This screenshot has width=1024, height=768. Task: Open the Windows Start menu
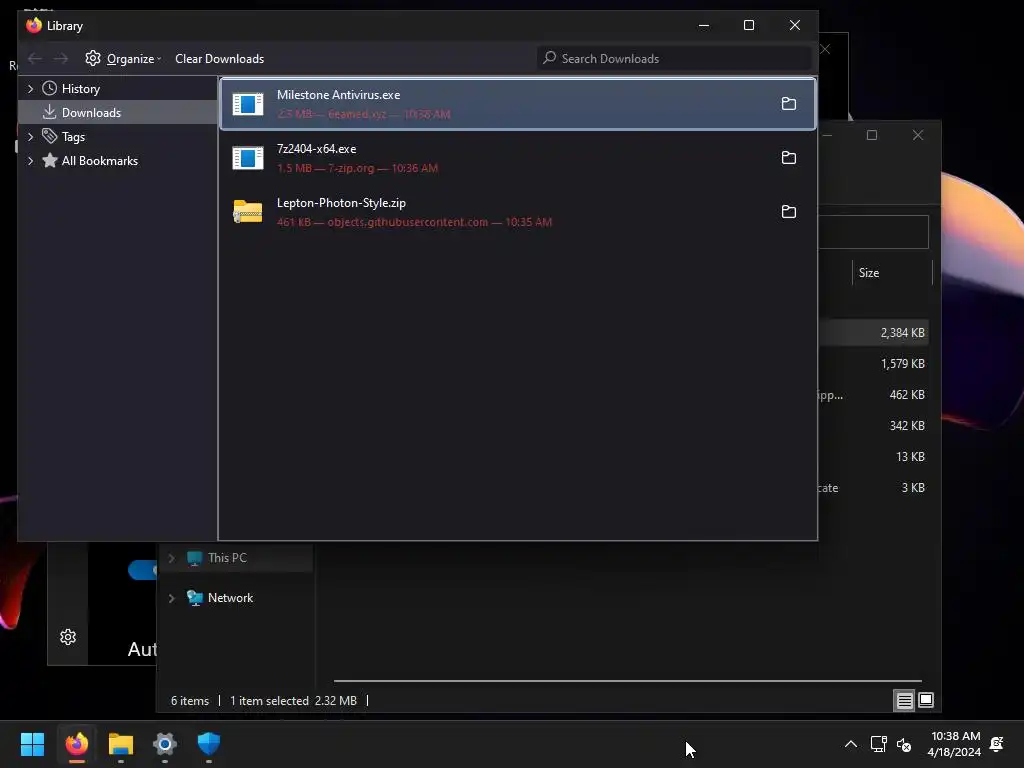(x=32, y=744)
